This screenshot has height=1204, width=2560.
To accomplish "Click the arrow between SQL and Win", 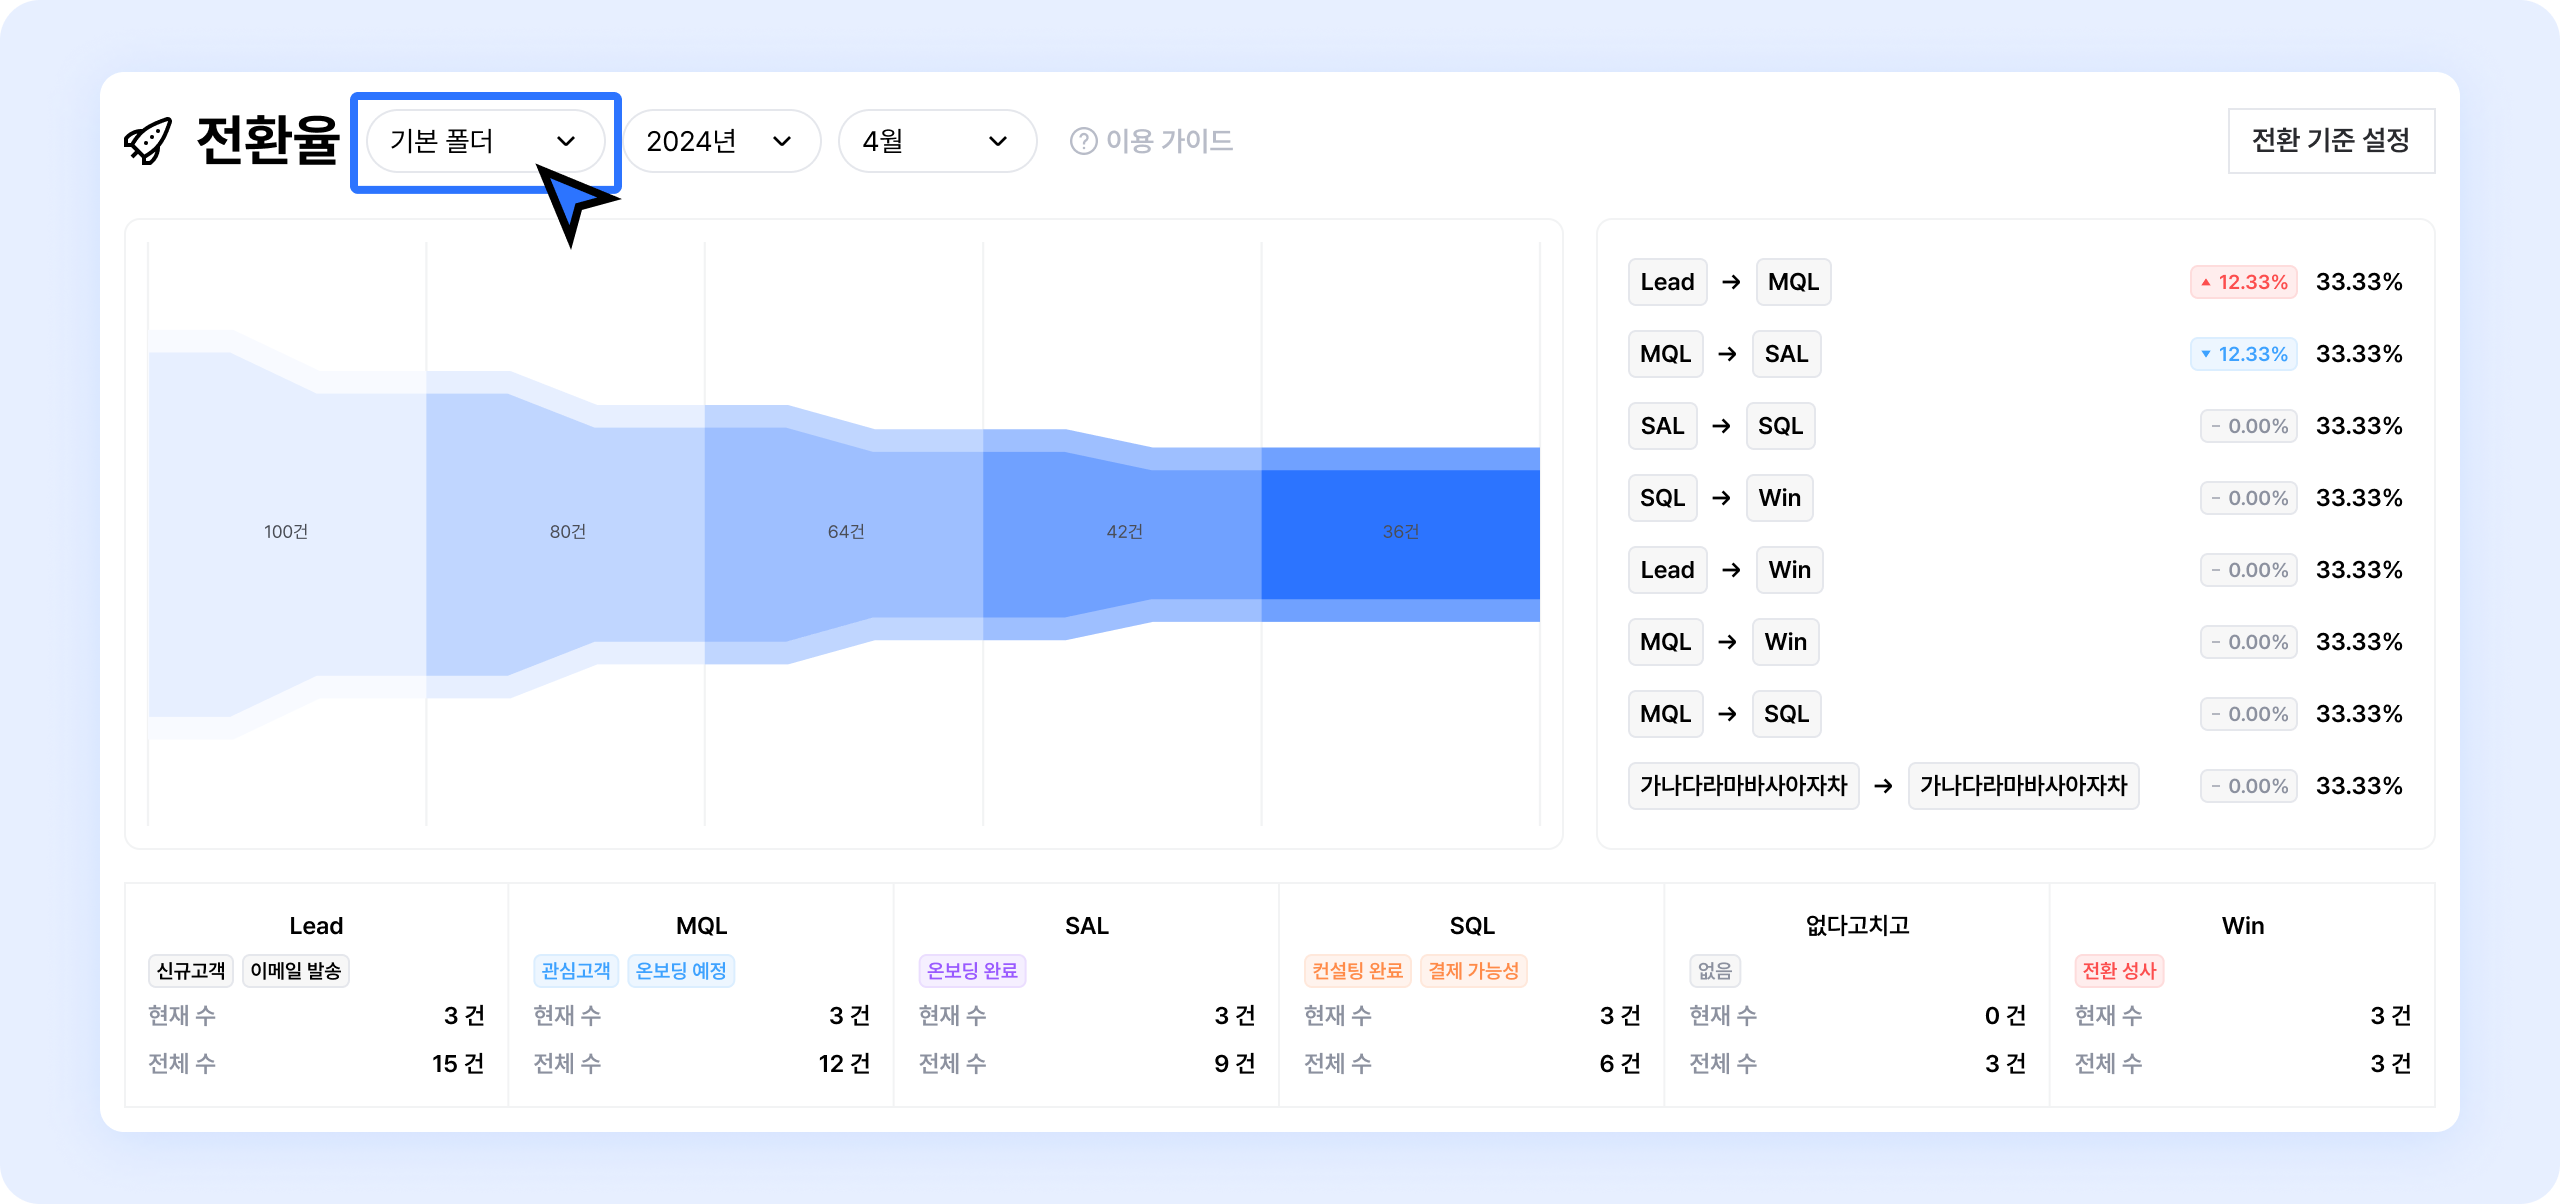I will (x=1721, y=498).
